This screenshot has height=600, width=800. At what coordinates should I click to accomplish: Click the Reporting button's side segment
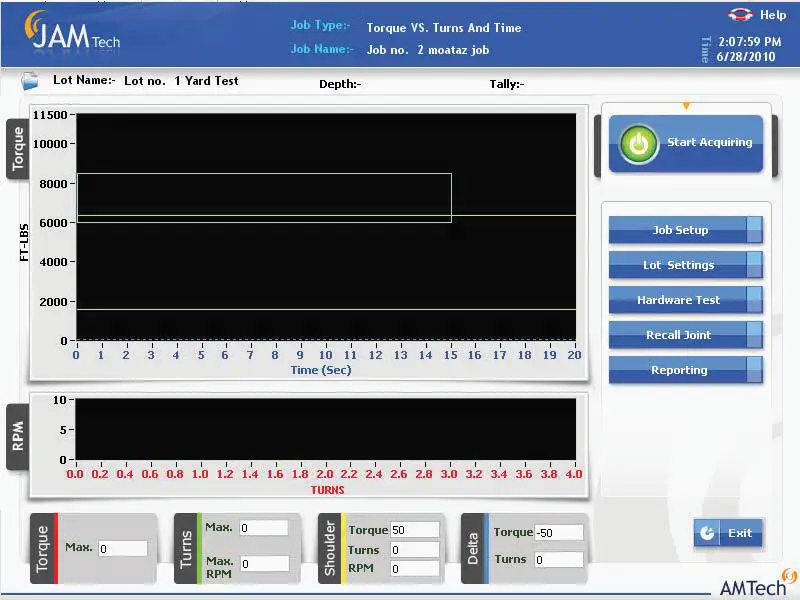pyautogui.click(x=754, y=370)
